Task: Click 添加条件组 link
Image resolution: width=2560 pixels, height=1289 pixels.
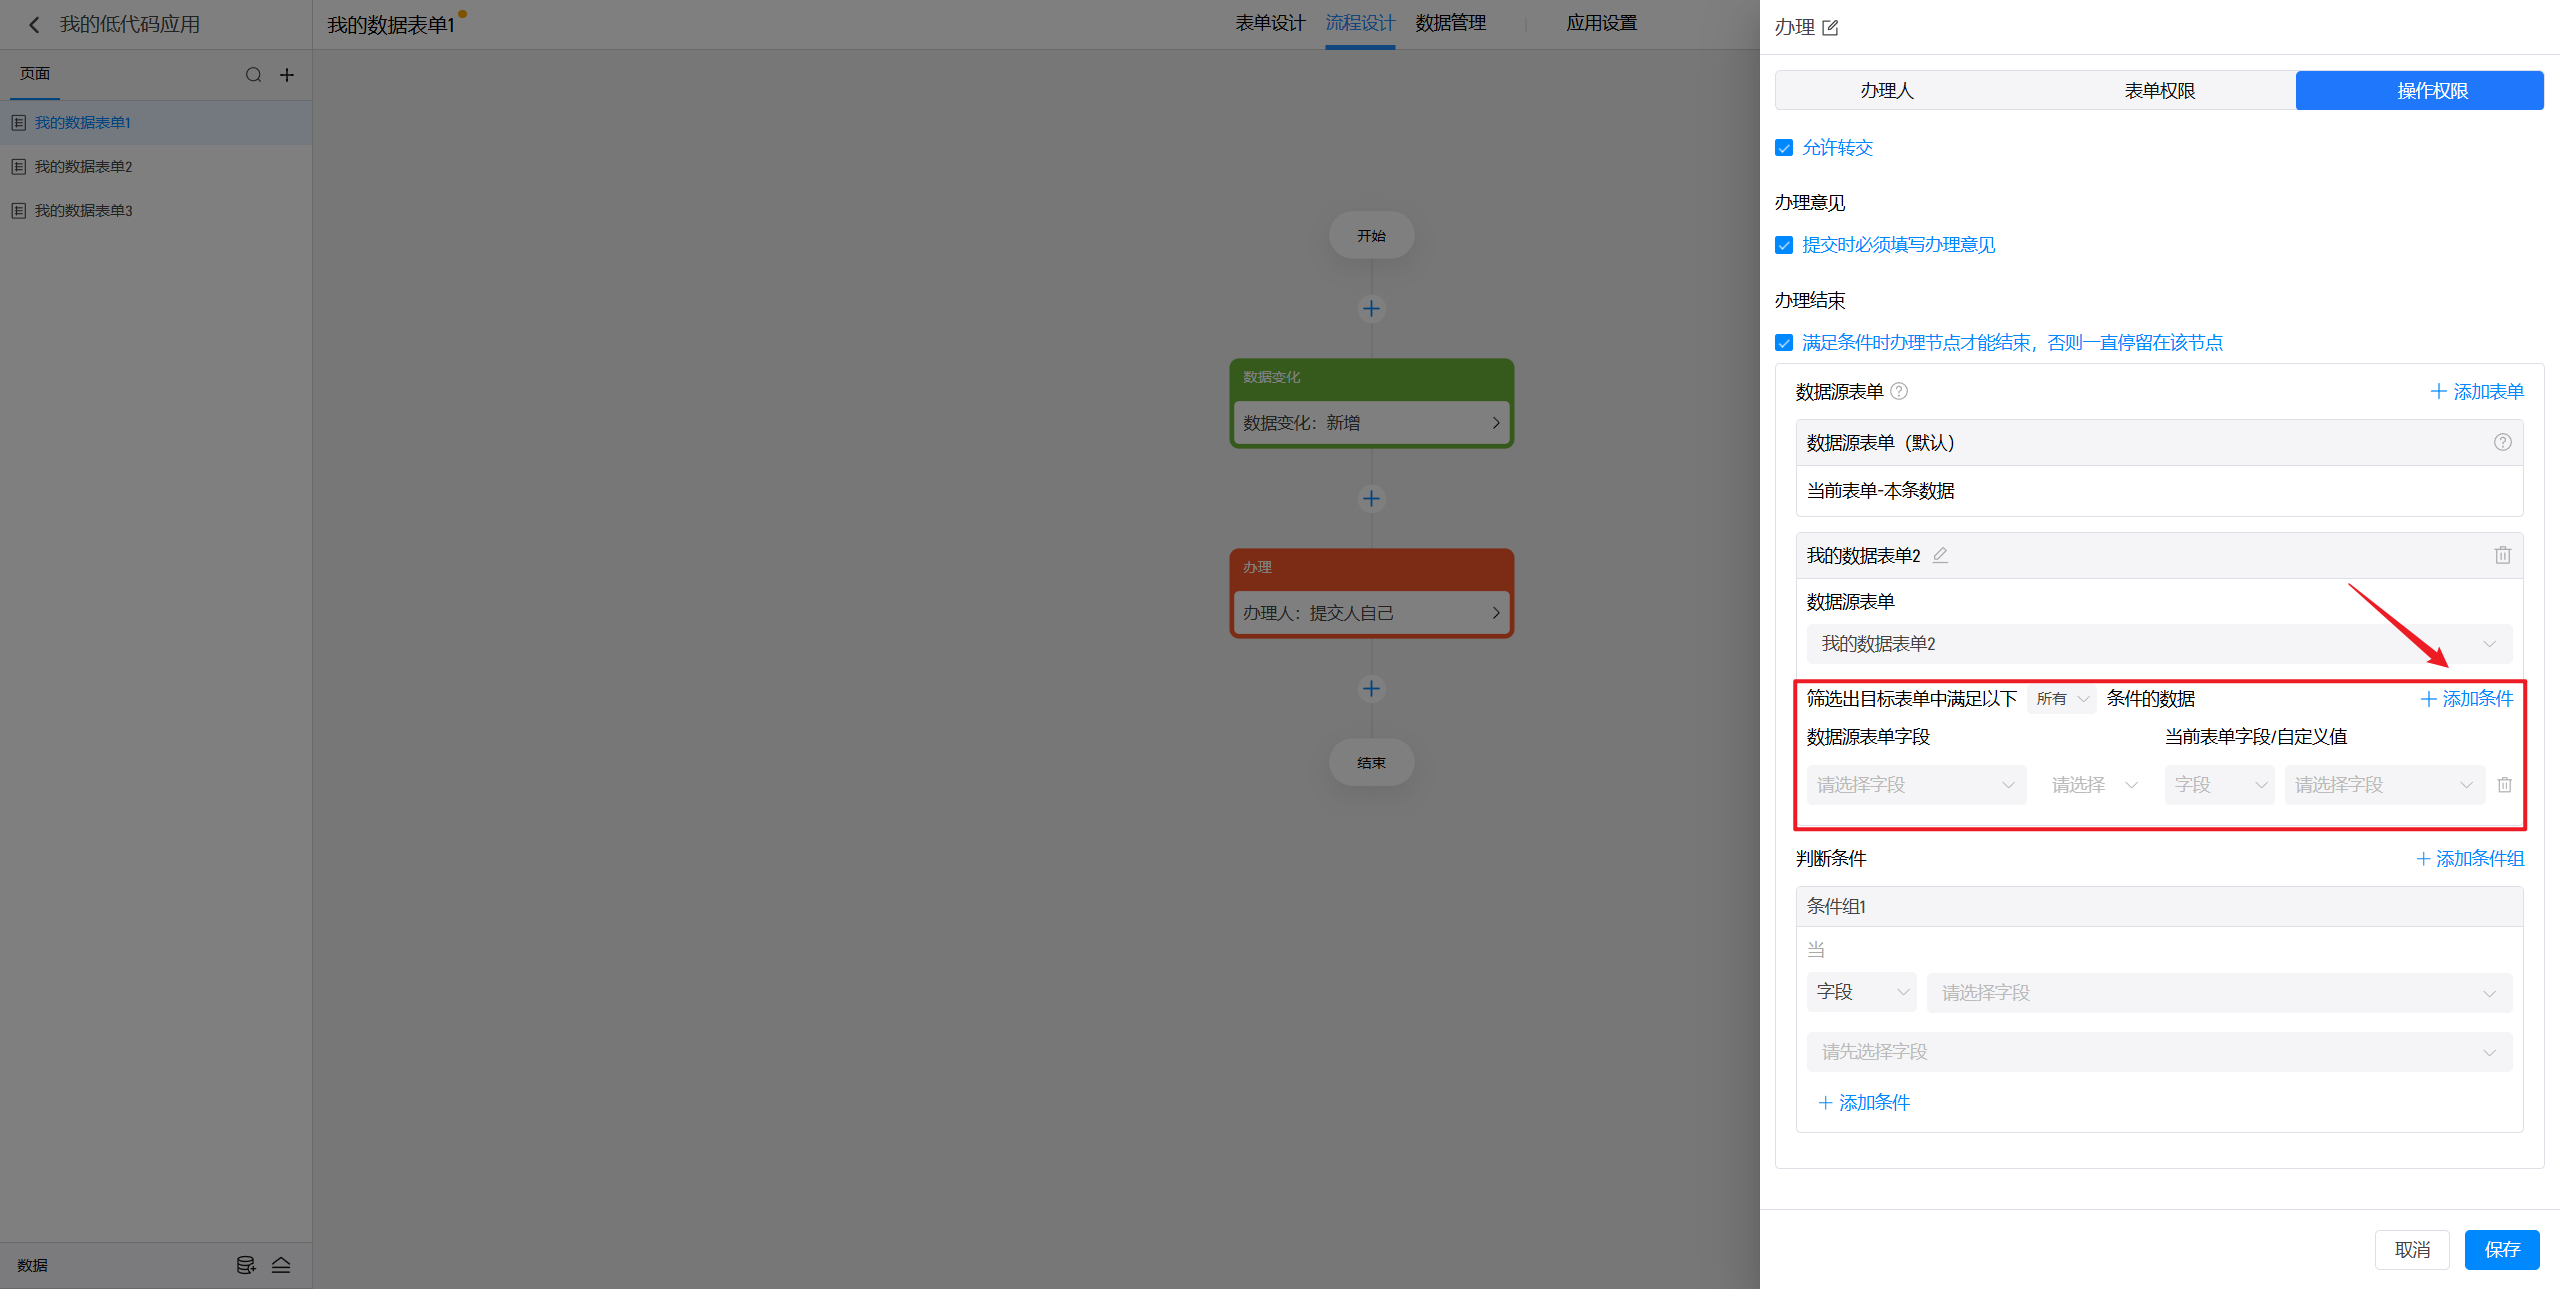Action: (2470, 858)
